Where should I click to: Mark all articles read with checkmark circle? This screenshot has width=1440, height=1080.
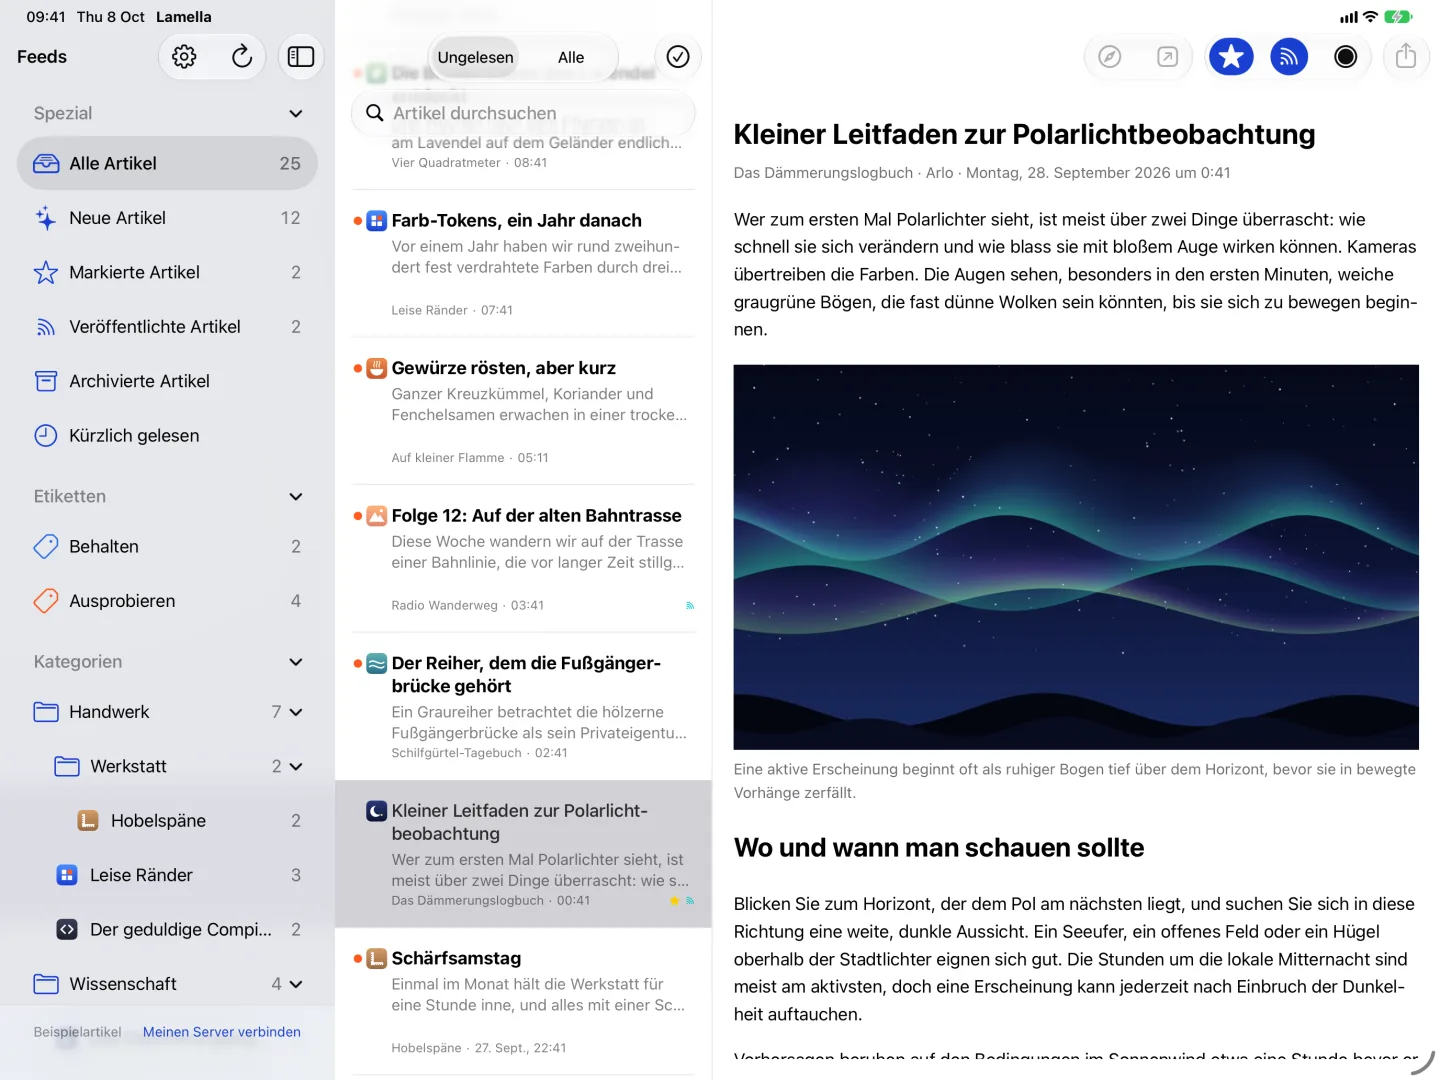678,57
